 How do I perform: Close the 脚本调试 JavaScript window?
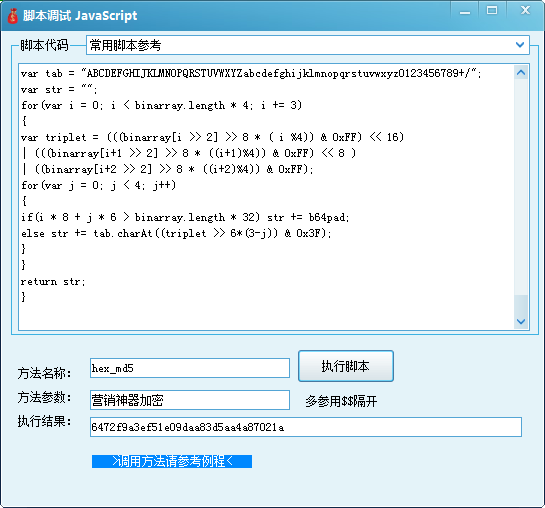[525, 10]
